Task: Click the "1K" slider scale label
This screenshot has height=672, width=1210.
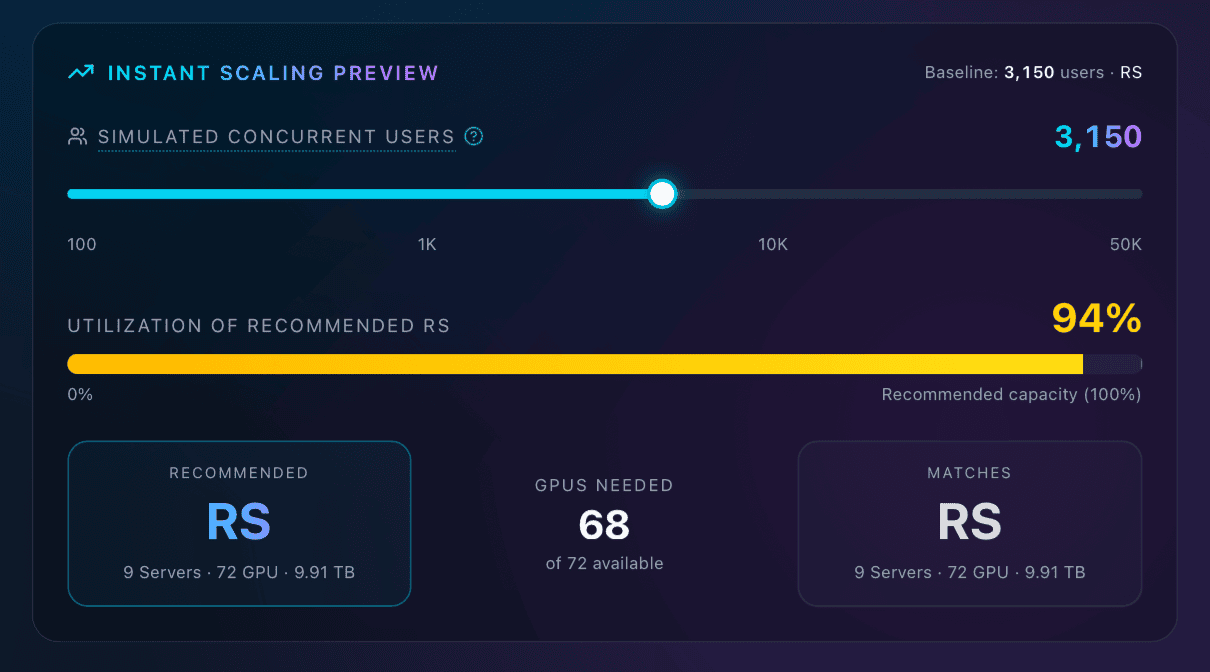Action: tap(427, 245)
